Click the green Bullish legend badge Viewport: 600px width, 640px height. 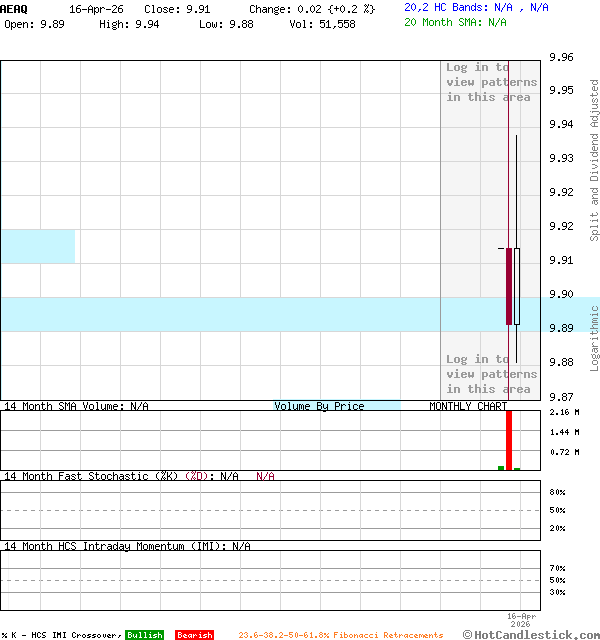point(144,635)
